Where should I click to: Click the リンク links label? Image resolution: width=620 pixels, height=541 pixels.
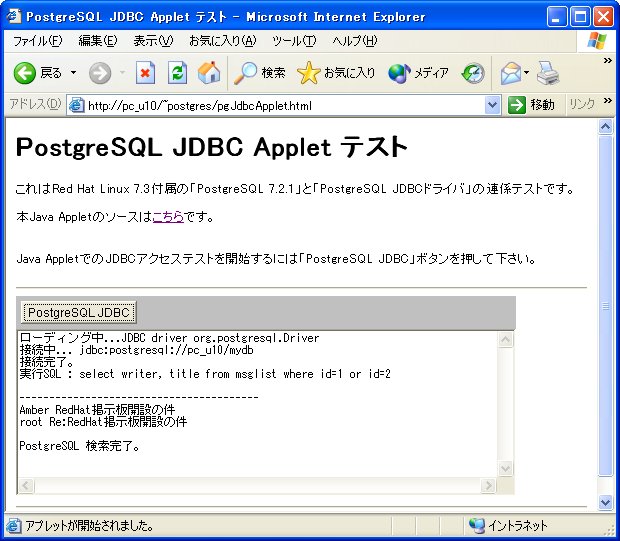(582, 104)
